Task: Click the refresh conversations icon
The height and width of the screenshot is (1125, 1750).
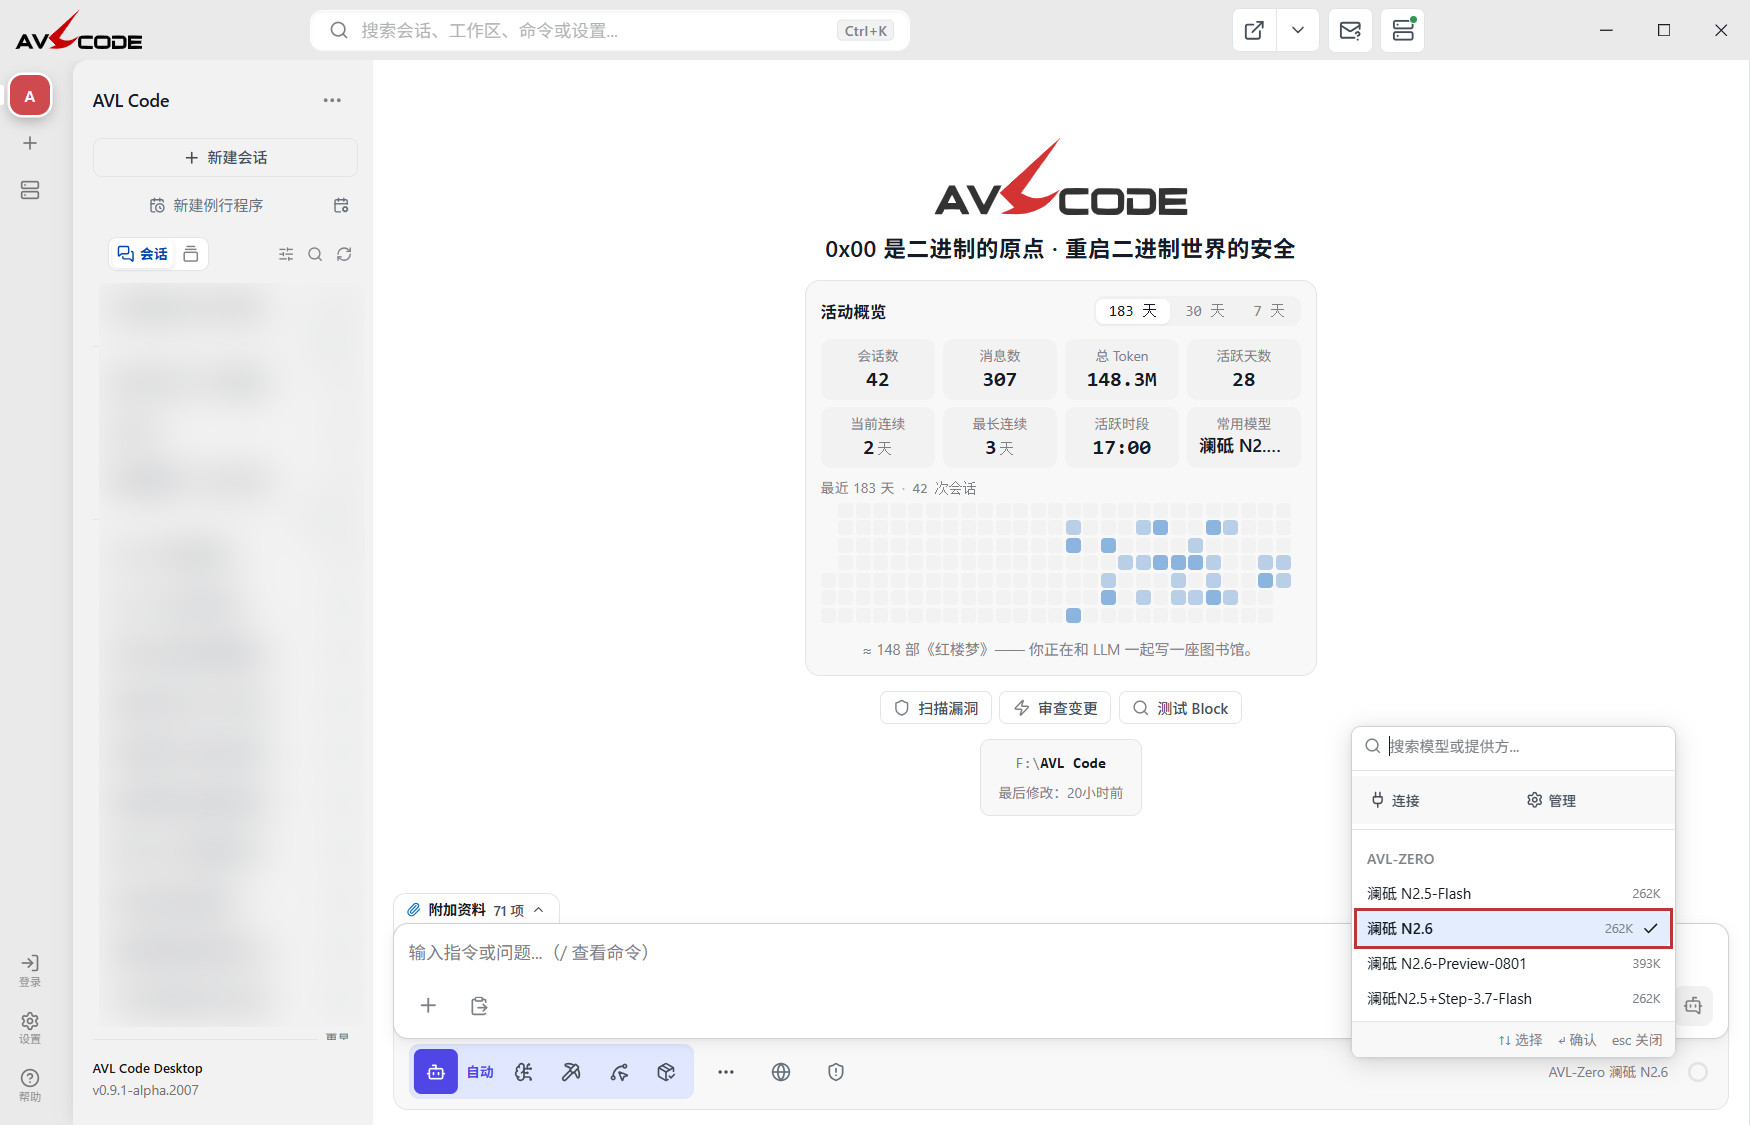Action: [344, 254]
